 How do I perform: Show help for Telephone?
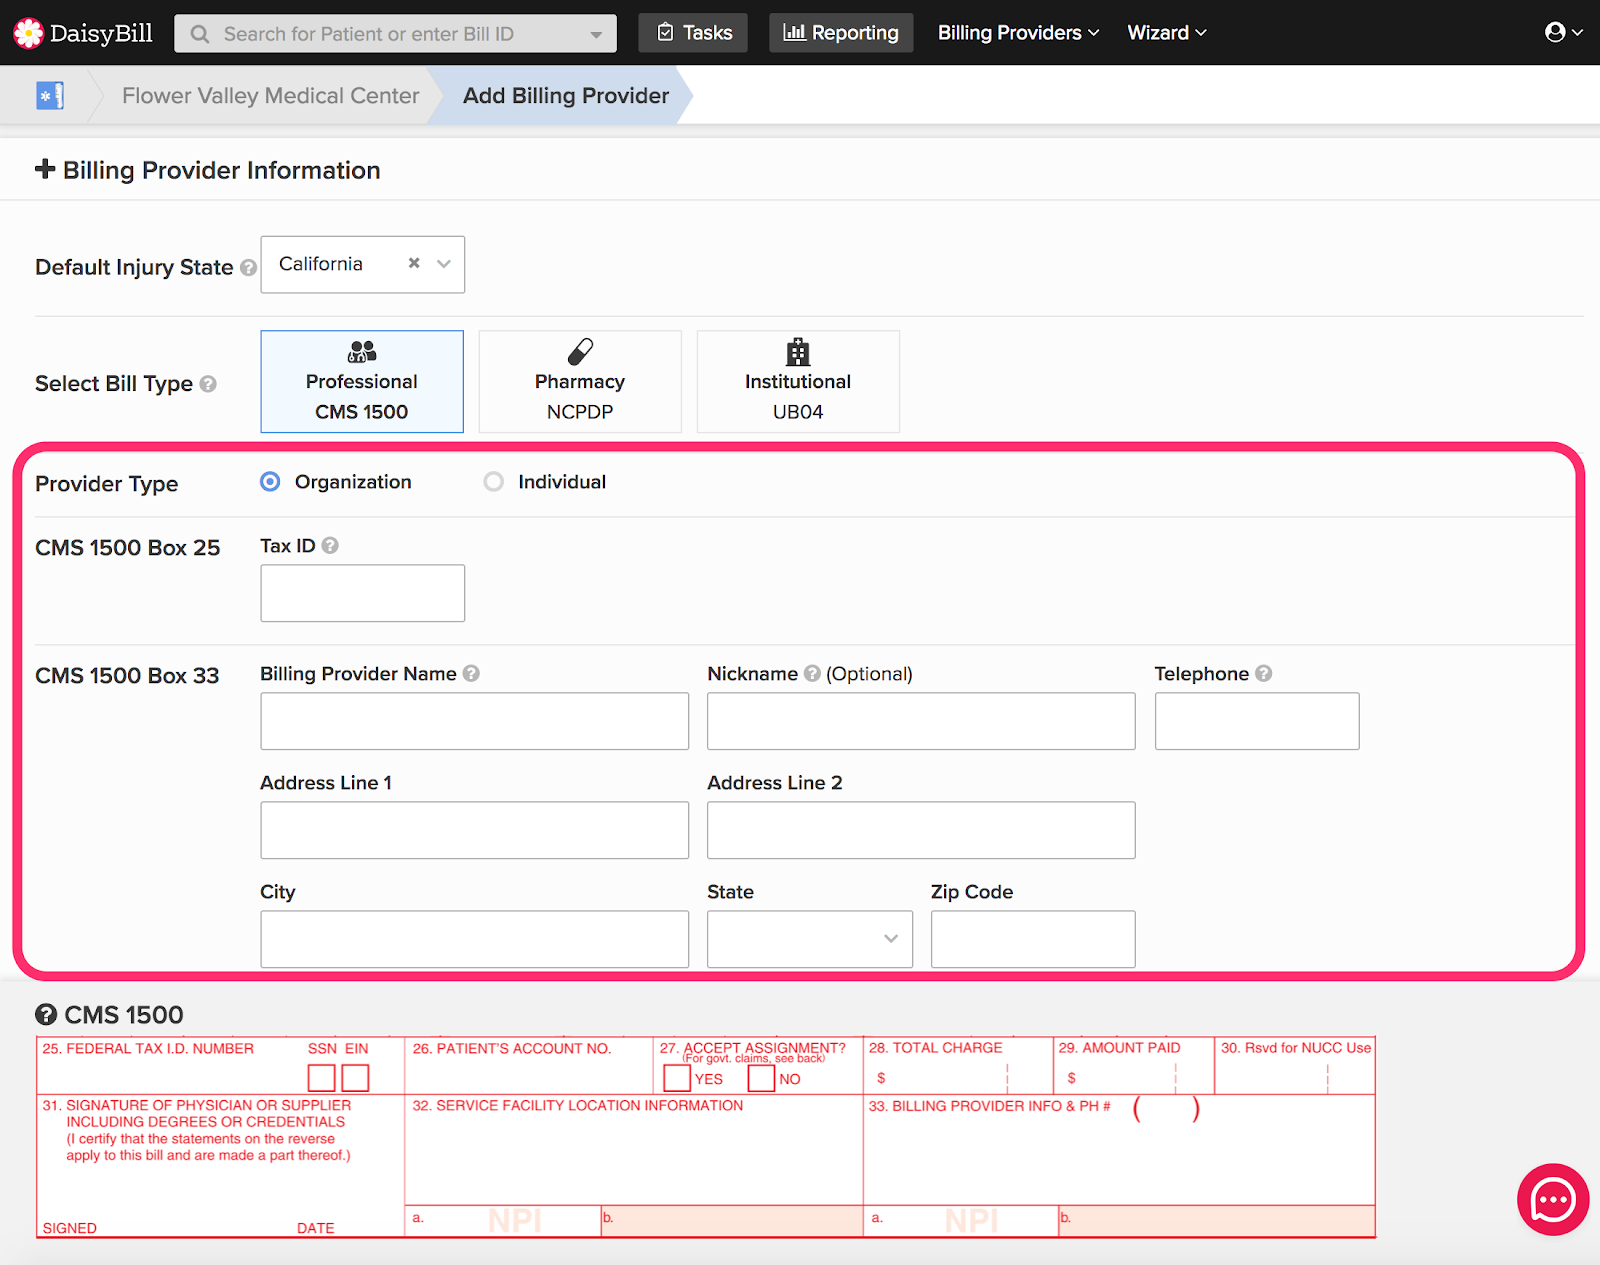tap(1263, 674)
